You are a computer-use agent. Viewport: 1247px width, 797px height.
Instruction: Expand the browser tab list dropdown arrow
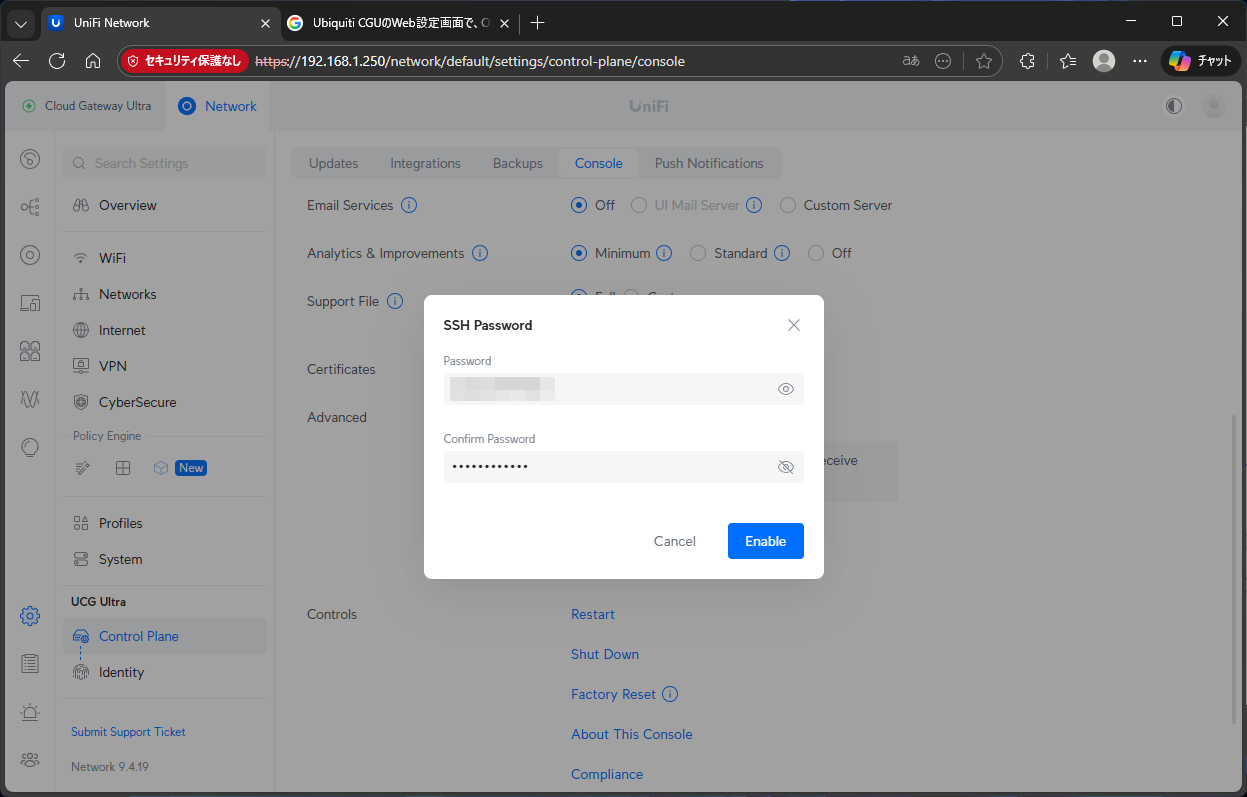20,22
